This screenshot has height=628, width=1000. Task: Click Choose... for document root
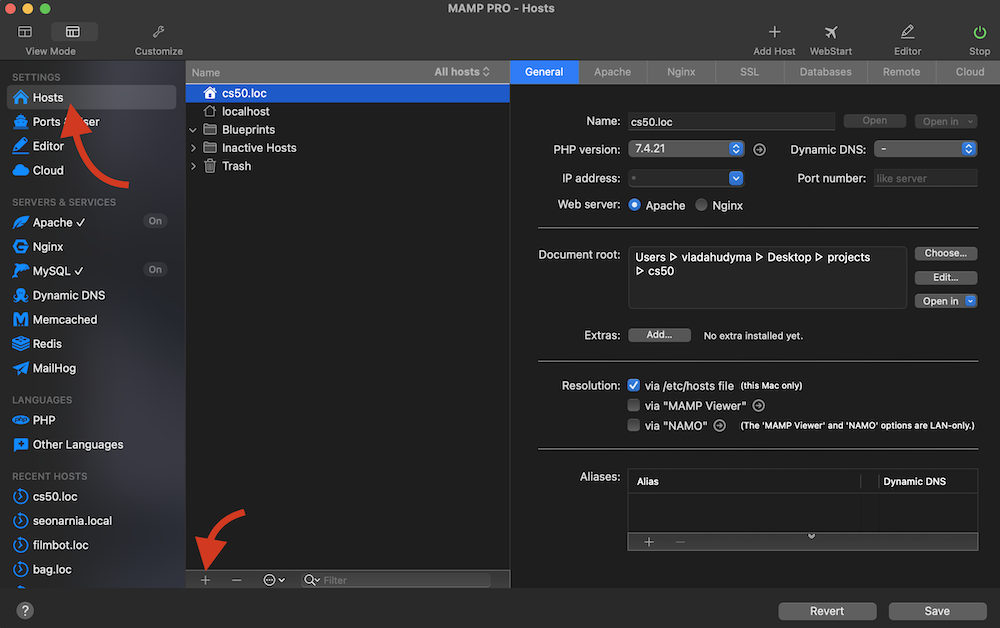click(945, 254)
